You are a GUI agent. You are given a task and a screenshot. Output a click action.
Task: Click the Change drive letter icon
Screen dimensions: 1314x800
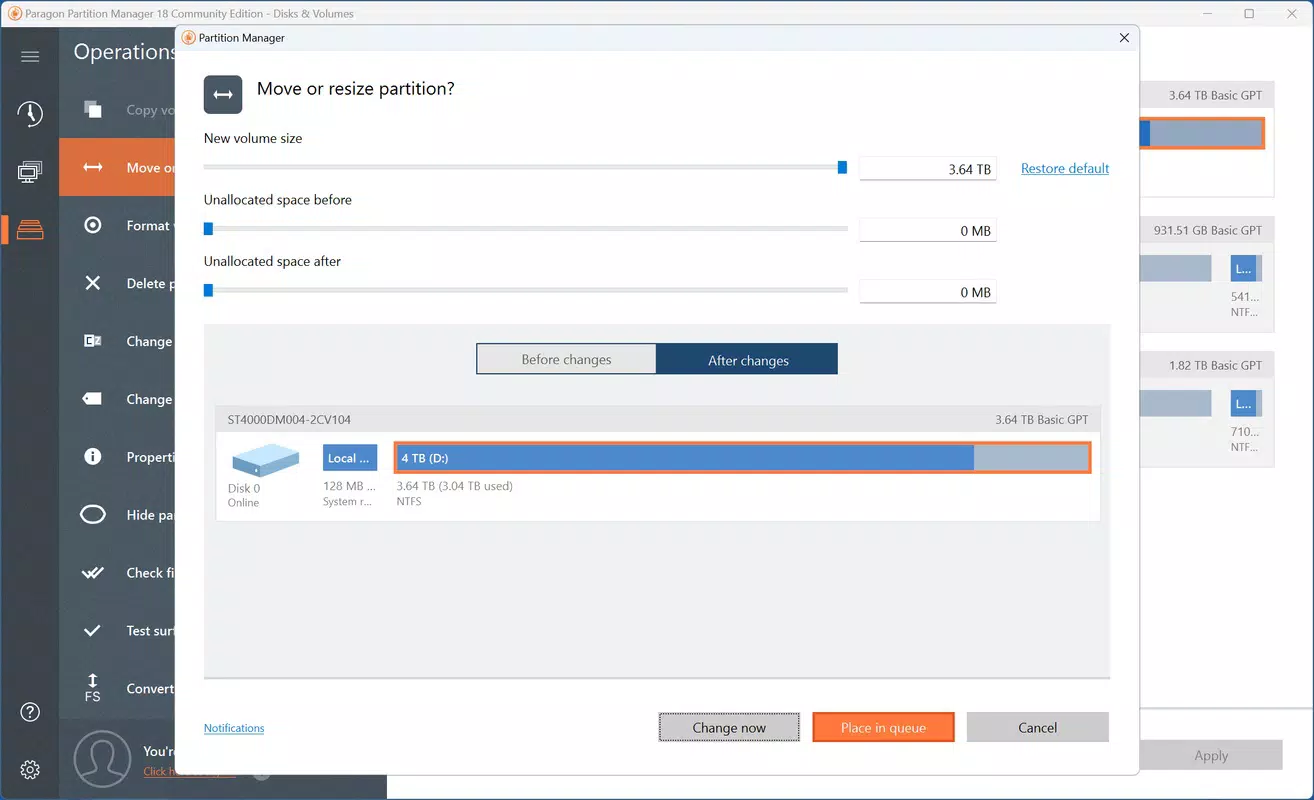(93, 341)
